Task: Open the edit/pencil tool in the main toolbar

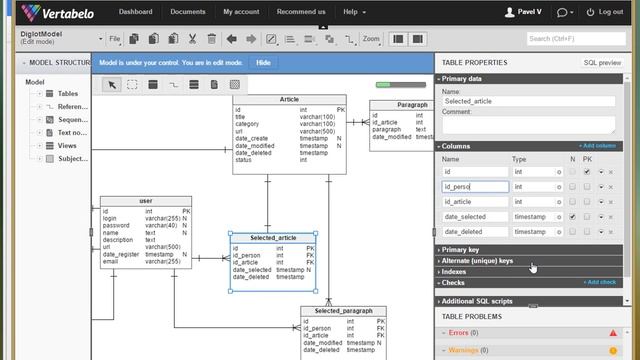Action: (x=271, y=39)
